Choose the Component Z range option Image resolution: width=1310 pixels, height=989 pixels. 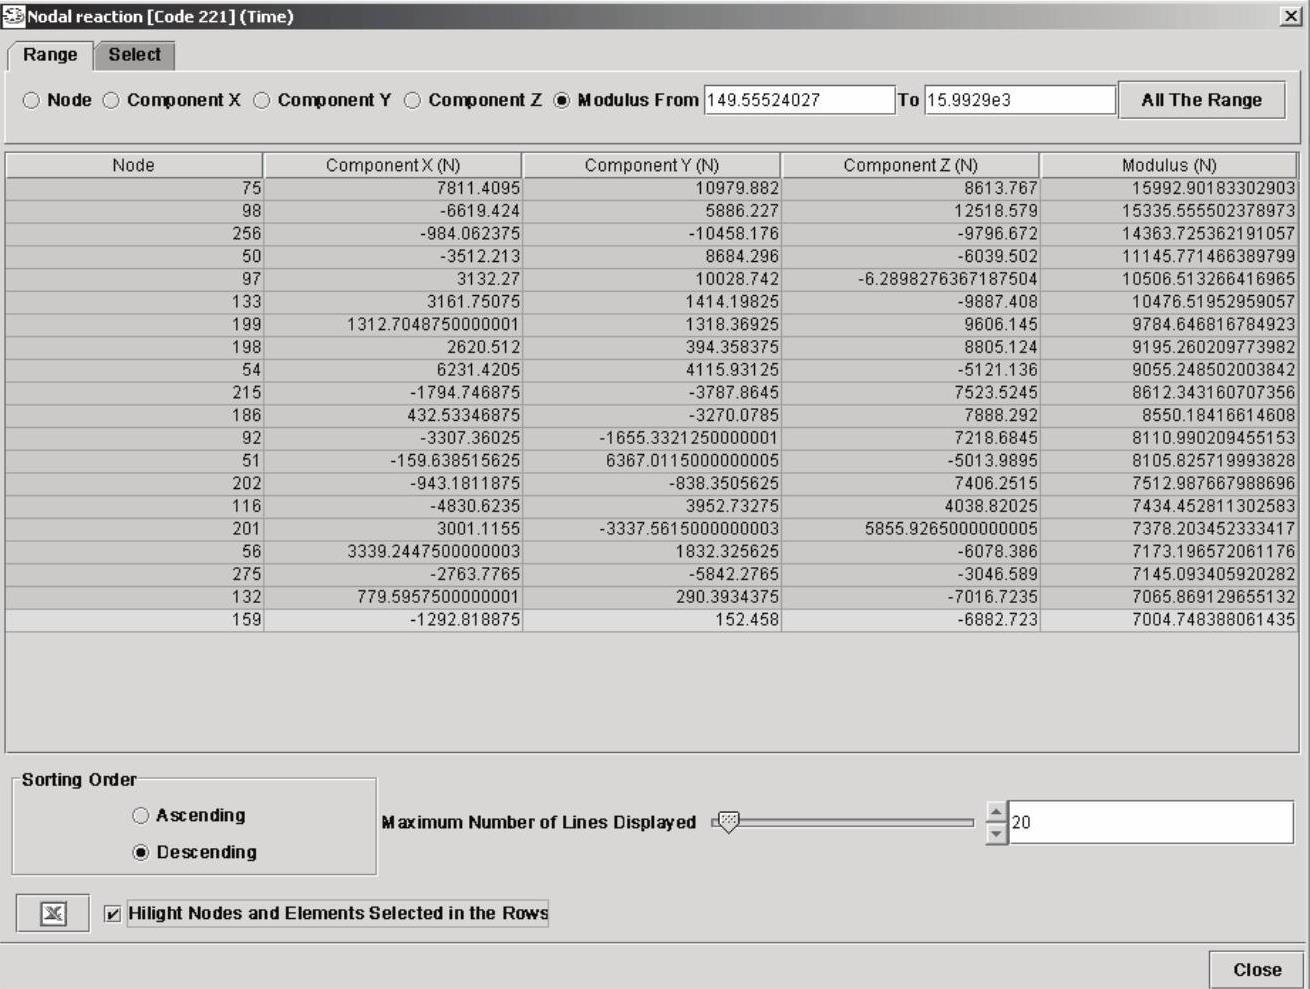(412, 100)
